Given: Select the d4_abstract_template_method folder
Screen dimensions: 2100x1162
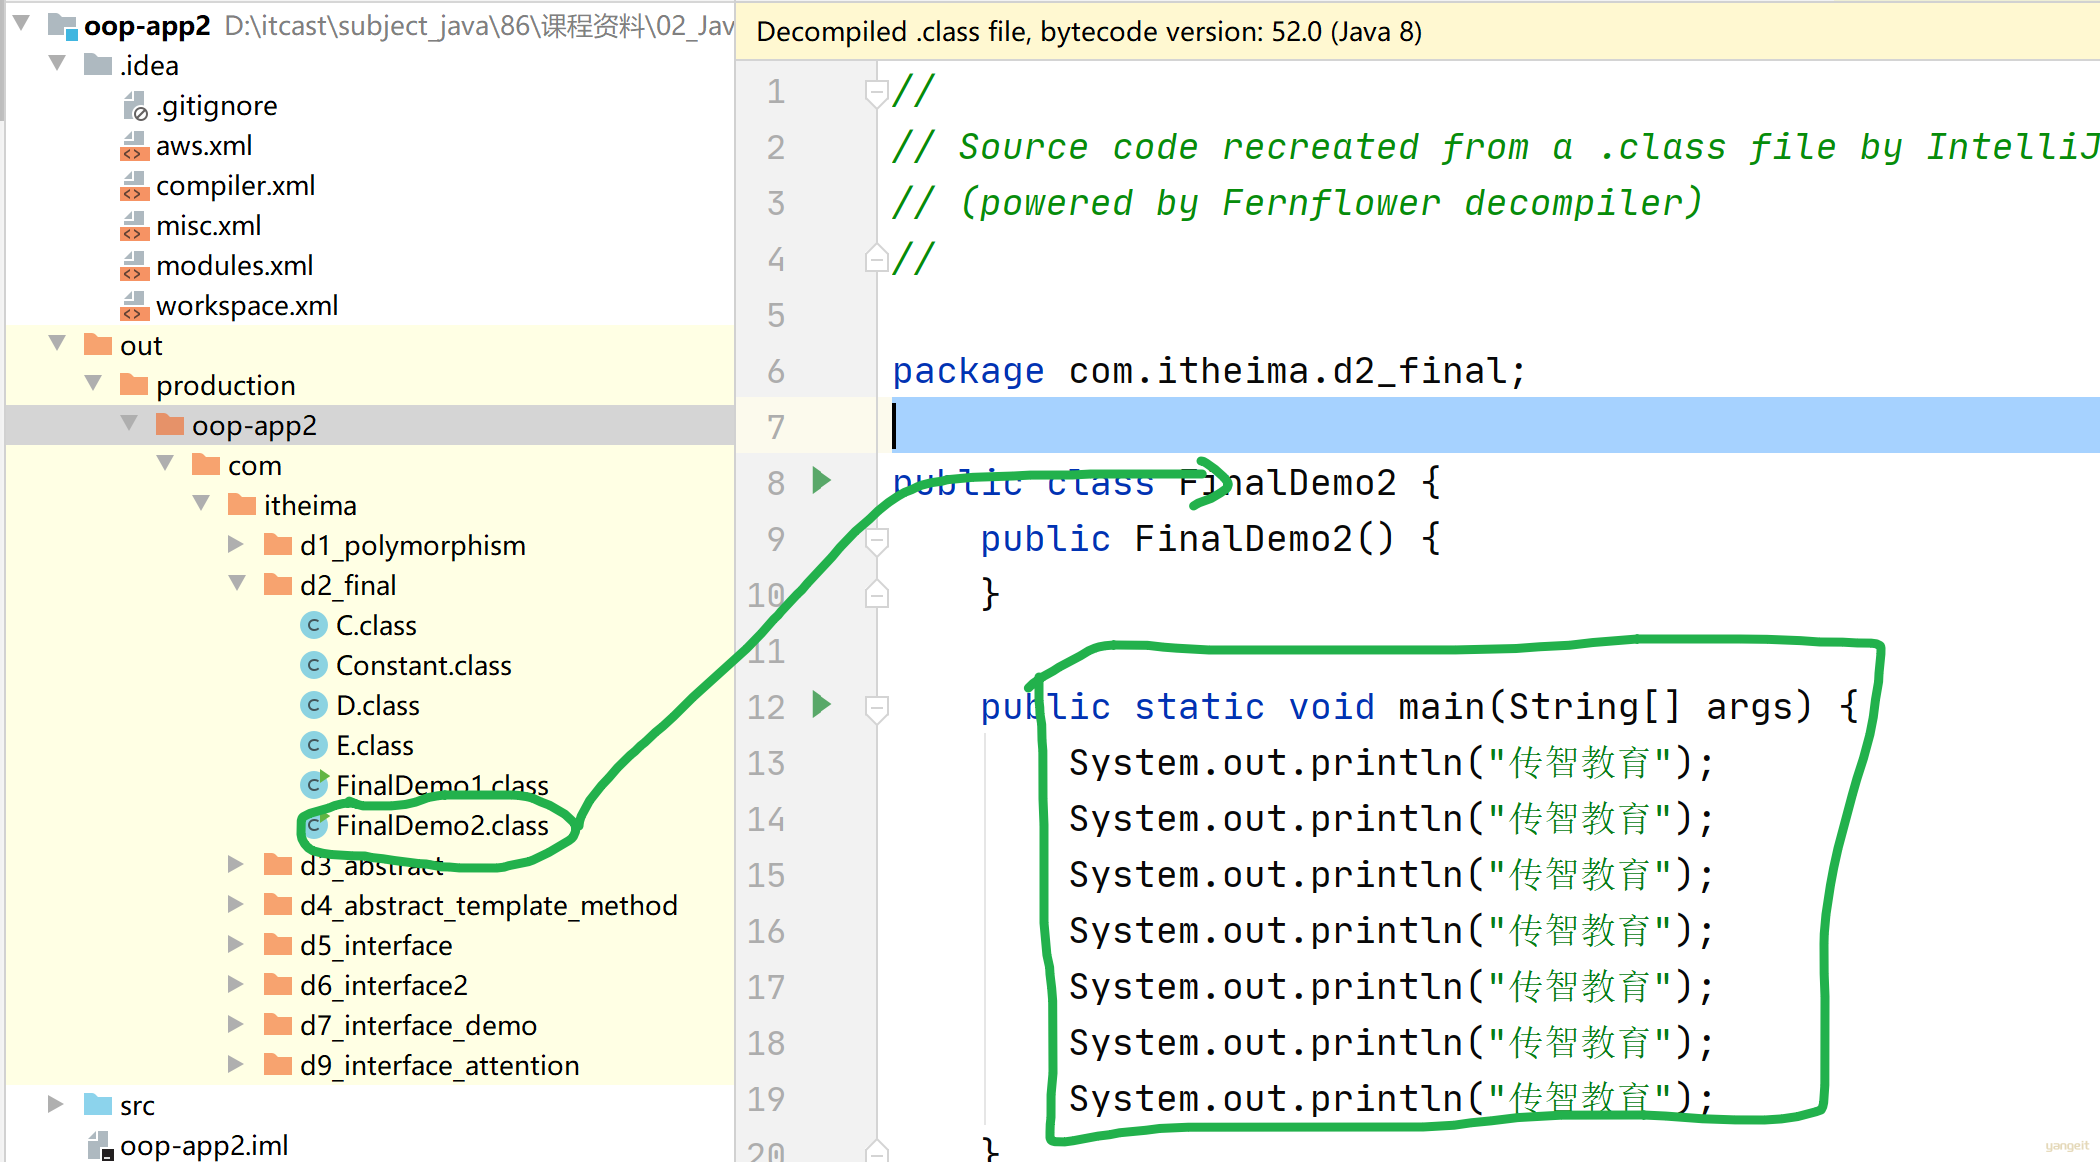Looking at the screenshot, I should click(x=489, y=905).
